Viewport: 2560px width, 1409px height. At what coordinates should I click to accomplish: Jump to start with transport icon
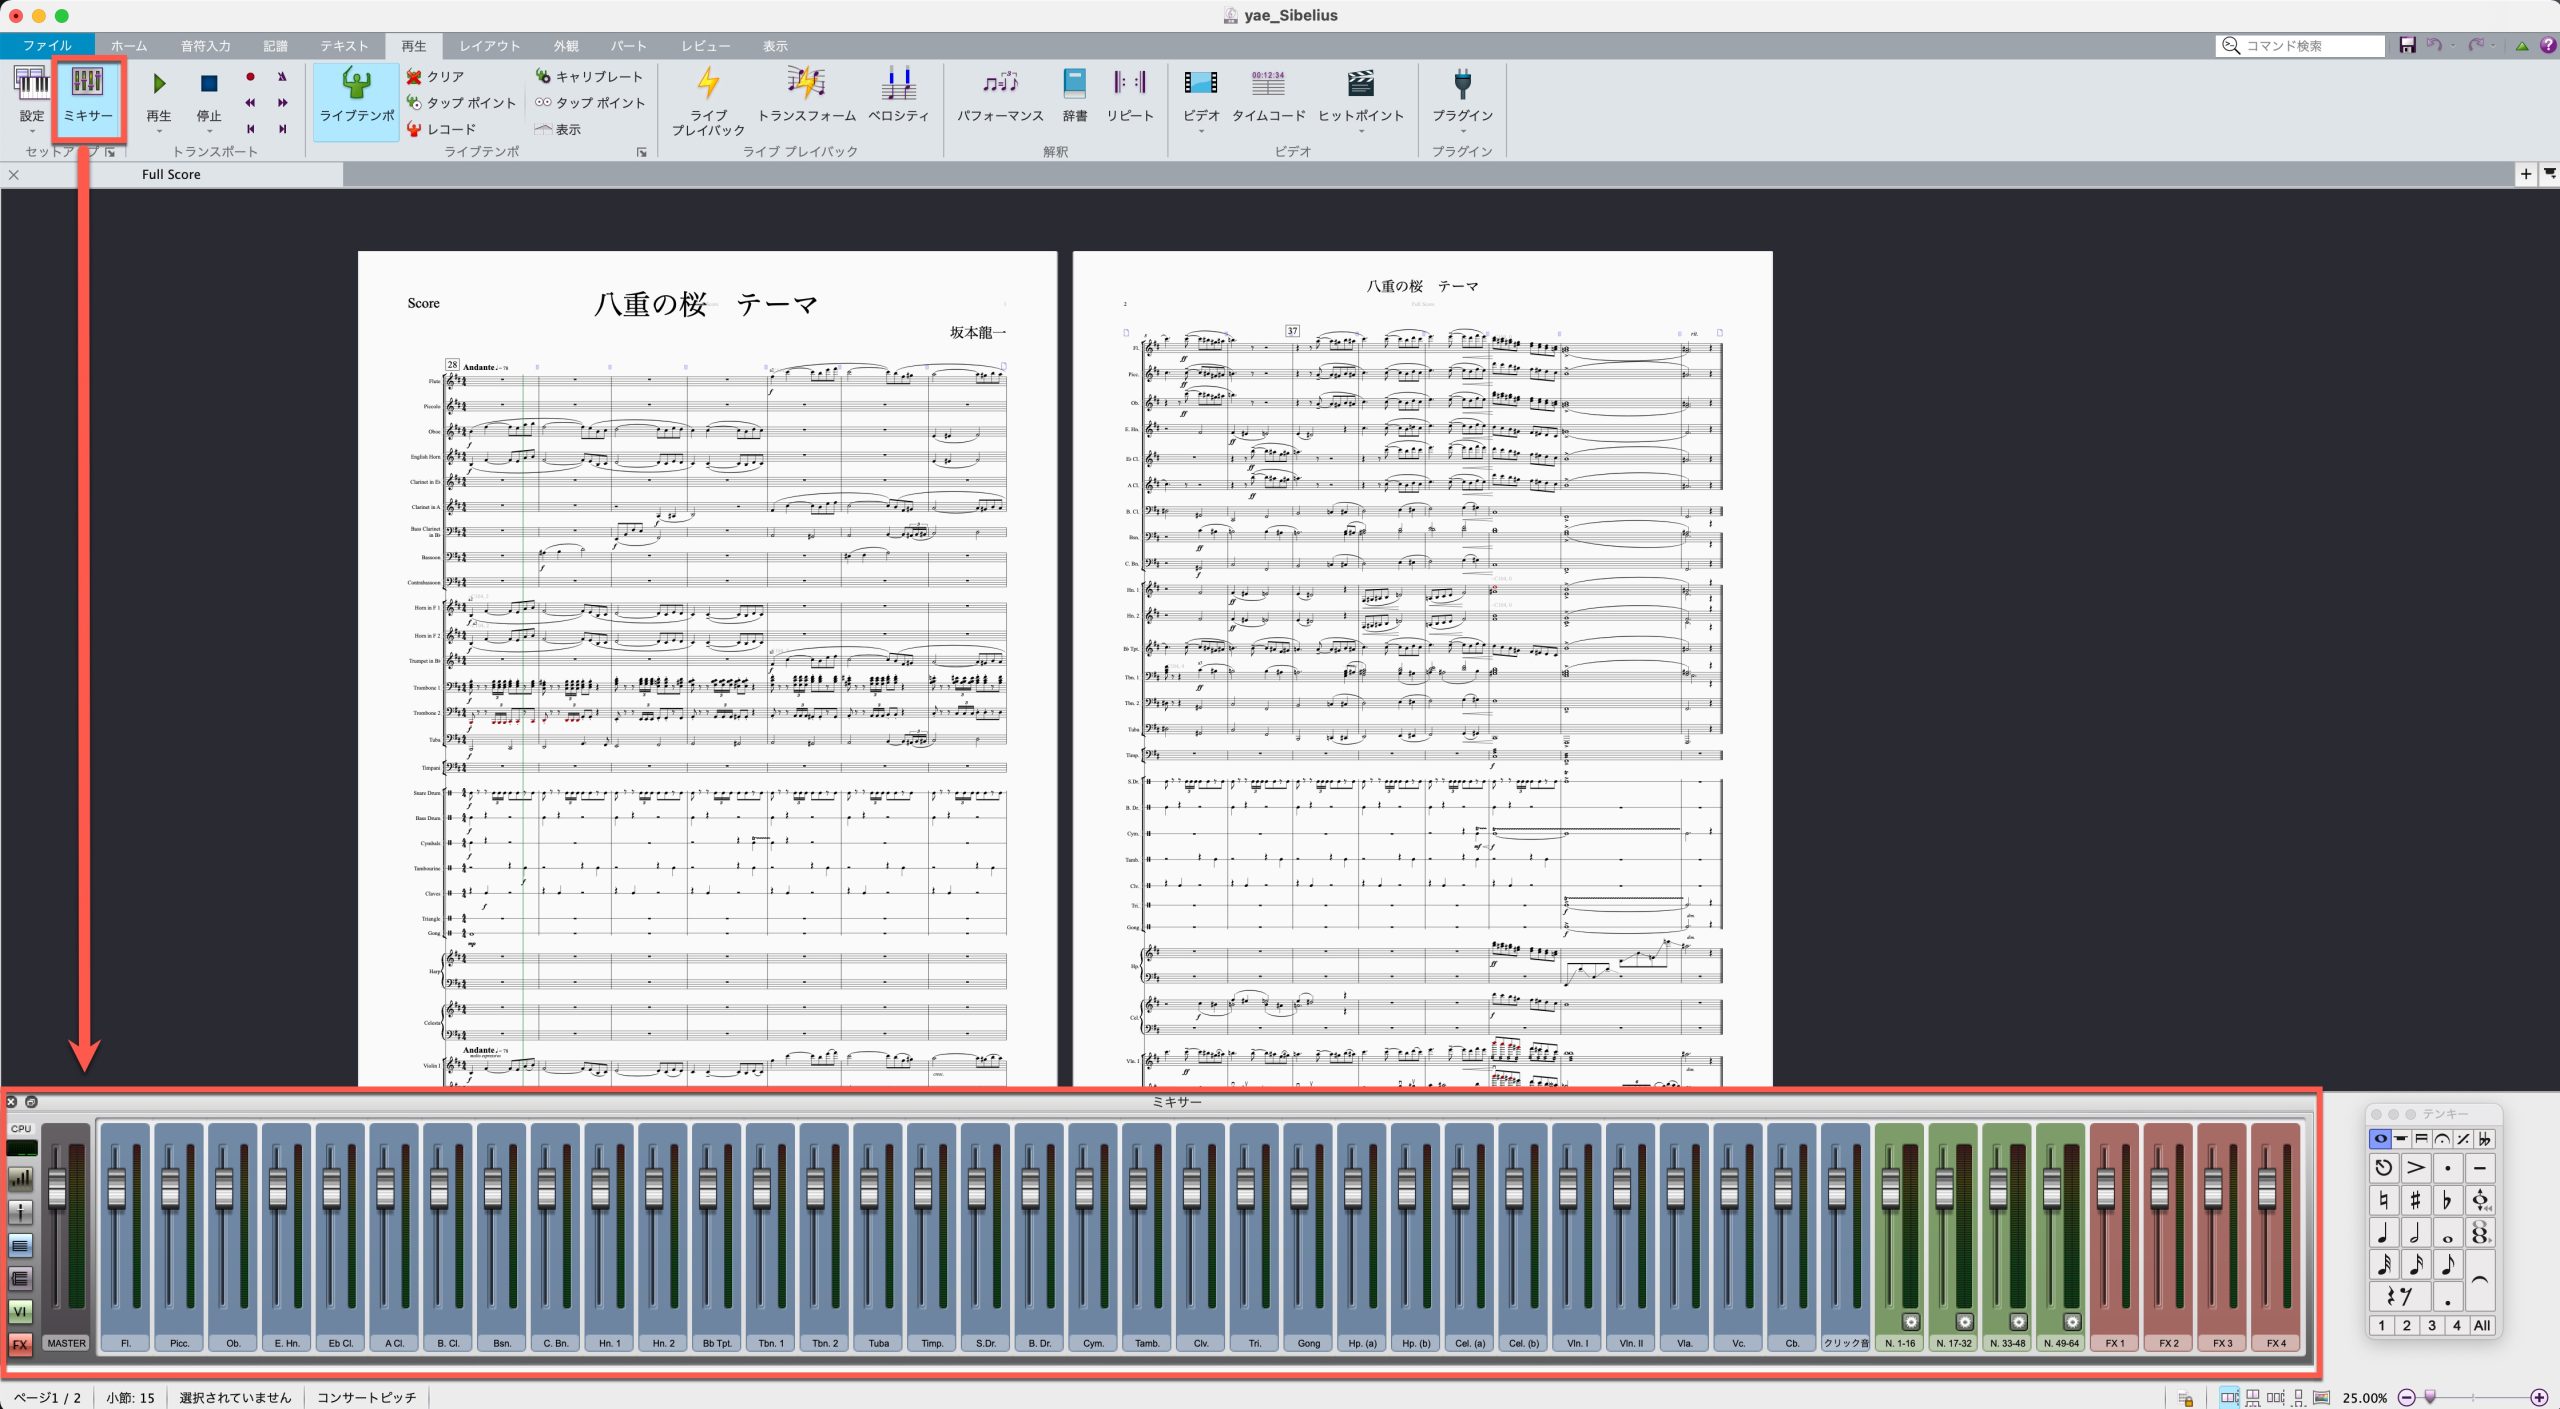[x=250, y=129]
